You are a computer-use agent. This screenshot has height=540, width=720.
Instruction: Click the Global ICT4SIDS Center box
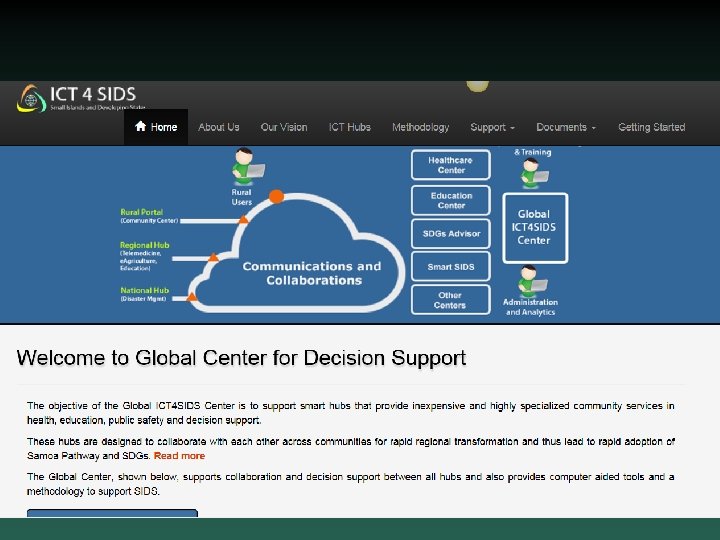[535, 228]
